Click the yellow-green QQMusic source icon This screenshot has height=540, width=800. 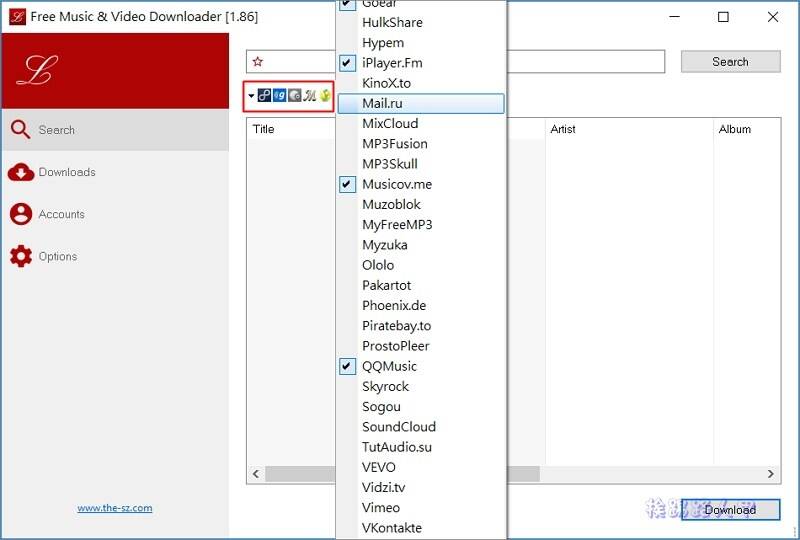325,95
